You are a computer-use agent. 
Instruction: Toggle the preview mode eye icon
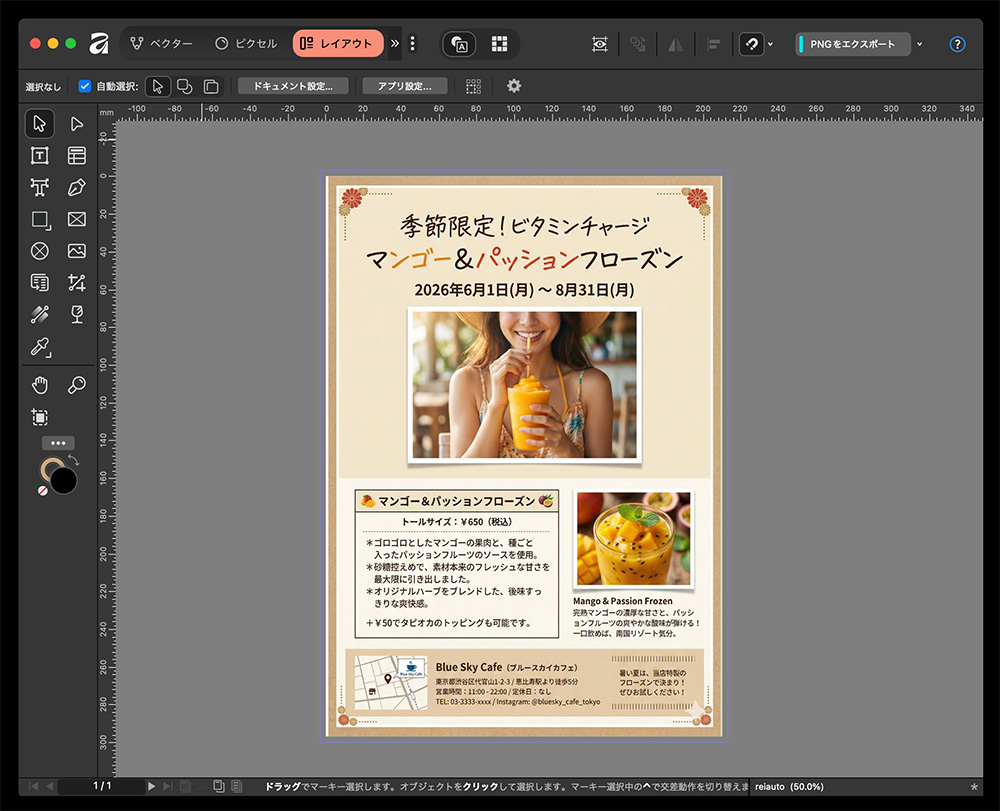(599, 44)
